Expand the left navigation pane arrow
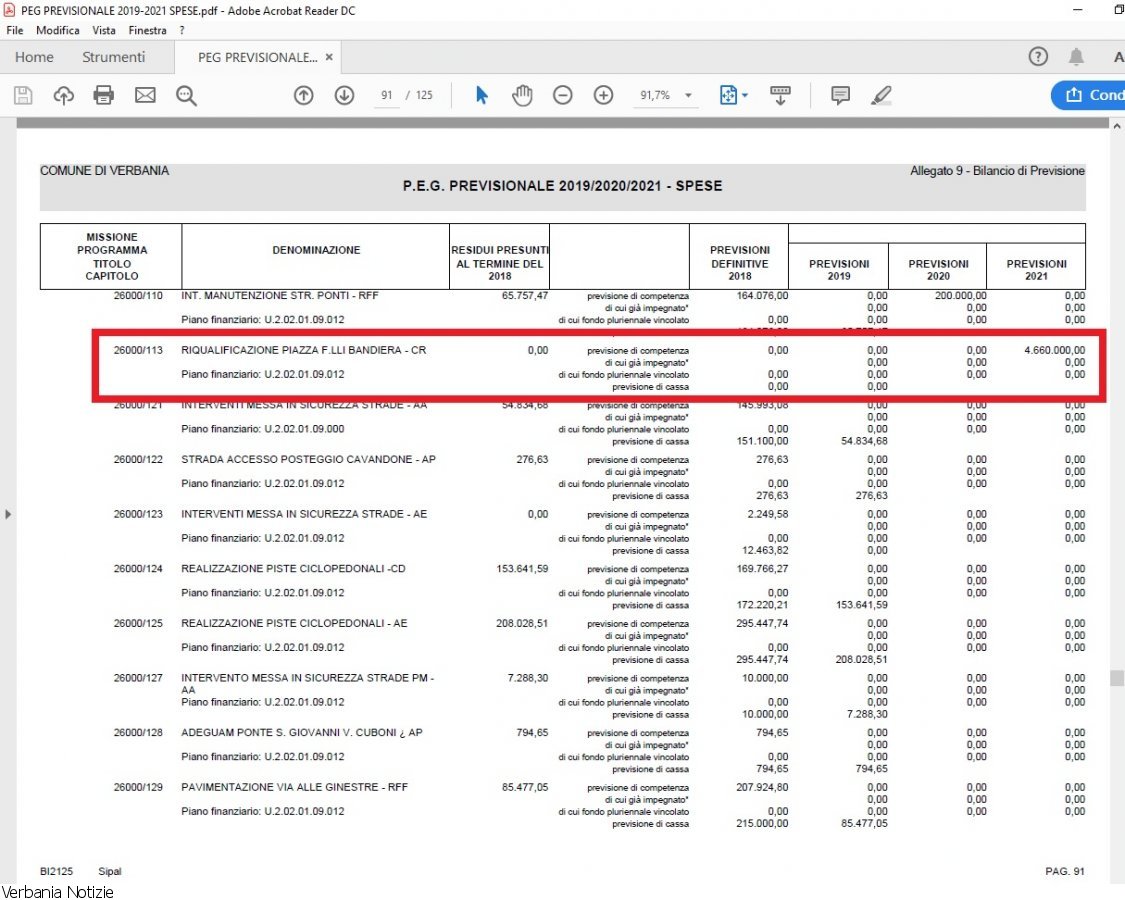Image resolution: width=1125 pixels, height=900 pixels. pyautogui.click(x=9, y=513)
